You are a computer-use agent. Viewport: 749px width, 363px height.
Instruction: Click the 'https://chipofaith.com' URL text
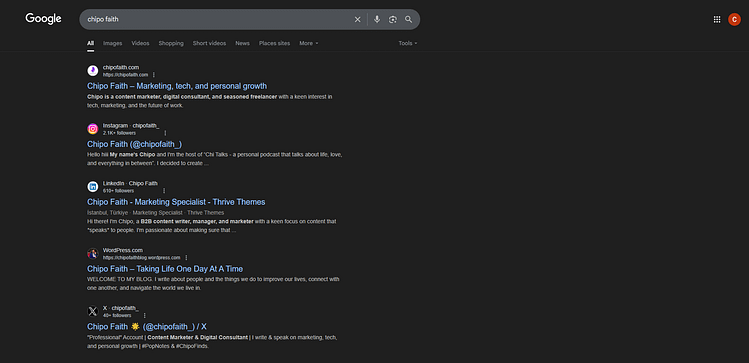[125, 75]
